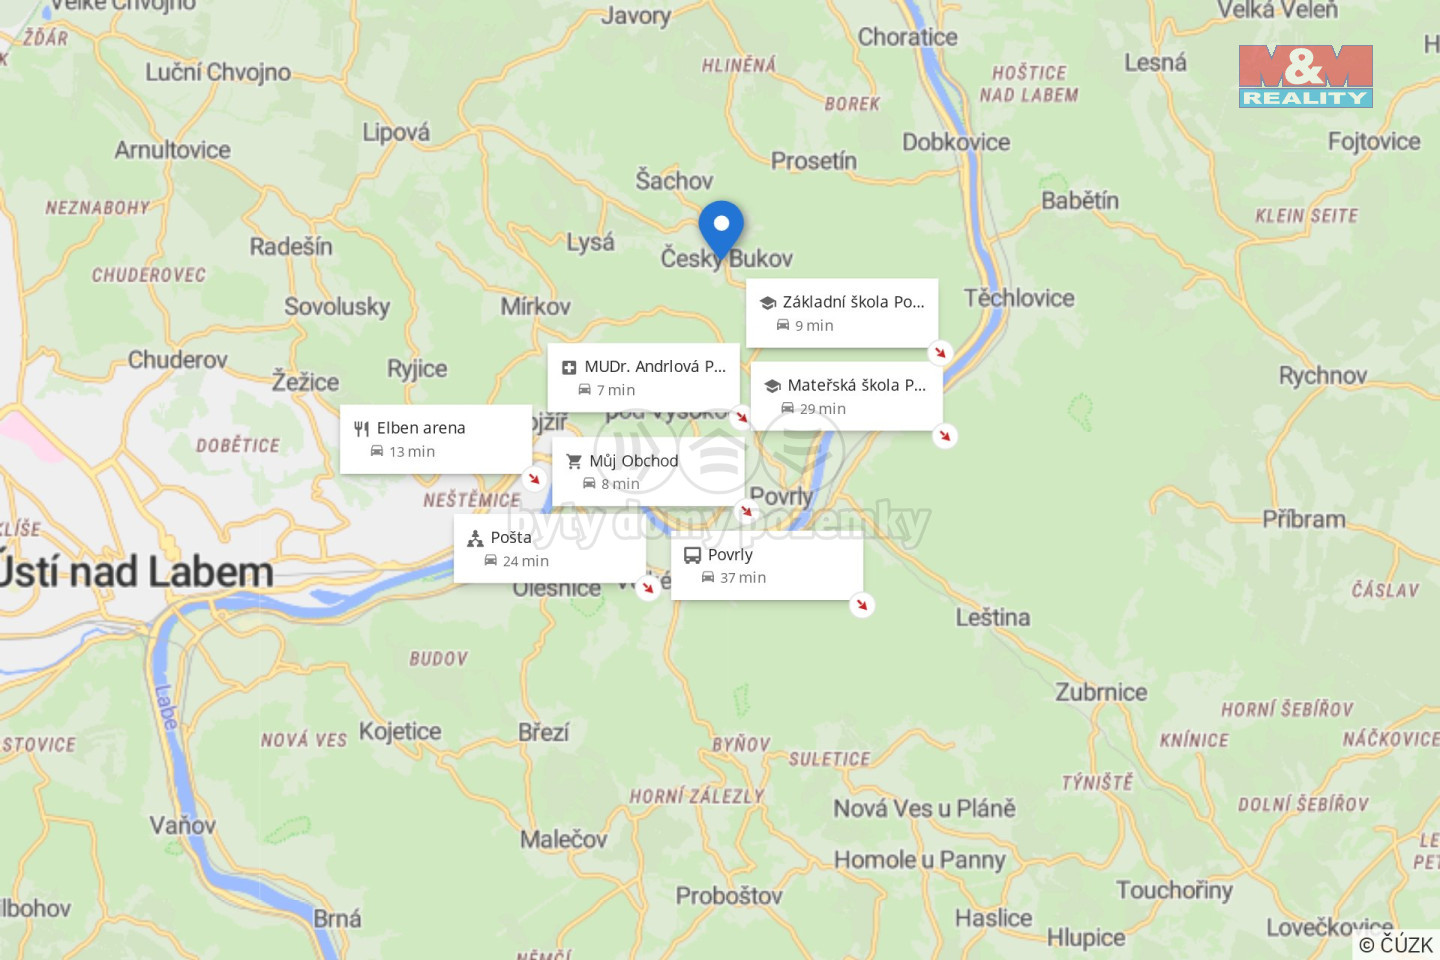Screen dimensions: 1440x960
Task: Click the ČÚZK copyright link
Action: point(1396,944)
